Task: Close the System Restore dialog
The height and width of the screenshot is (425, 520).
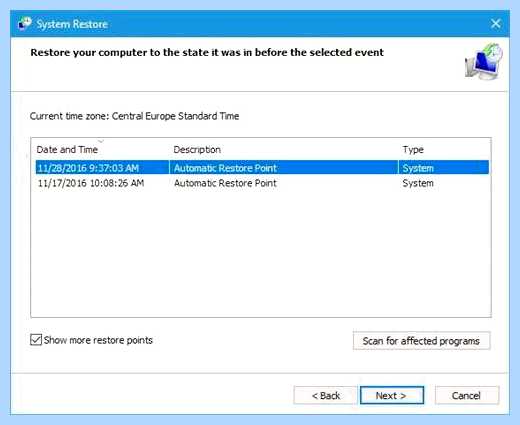Action: tap(495, 24)
